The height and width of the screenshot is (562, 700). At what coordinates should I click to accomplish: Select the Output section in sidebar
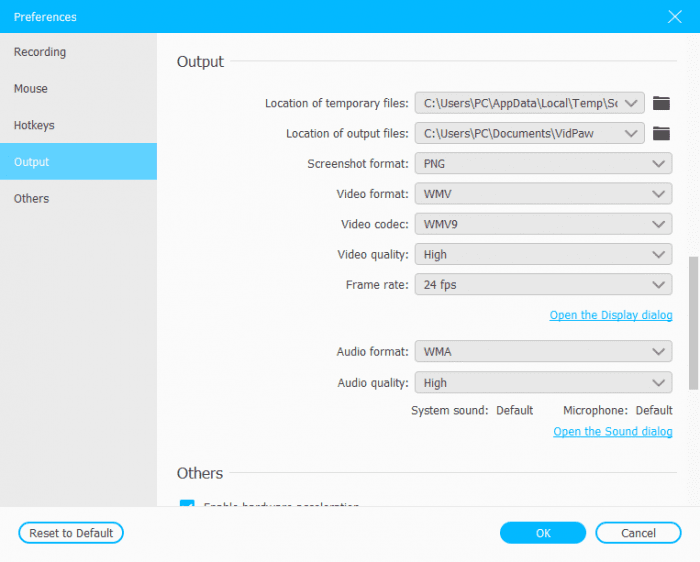[78, 162]
